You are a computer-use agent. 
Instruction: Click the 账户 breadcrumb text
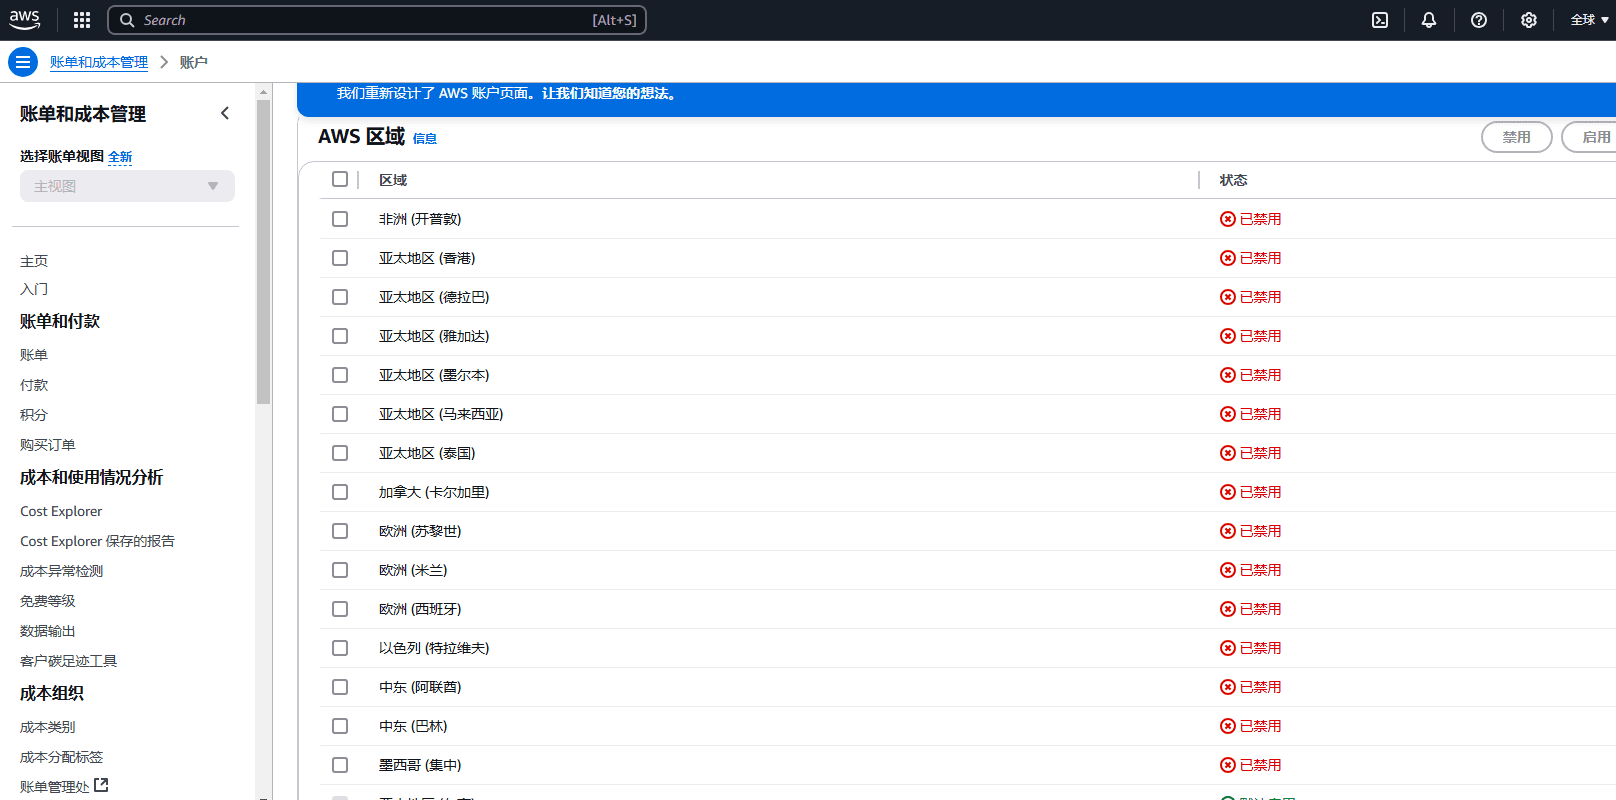(194, 62)
